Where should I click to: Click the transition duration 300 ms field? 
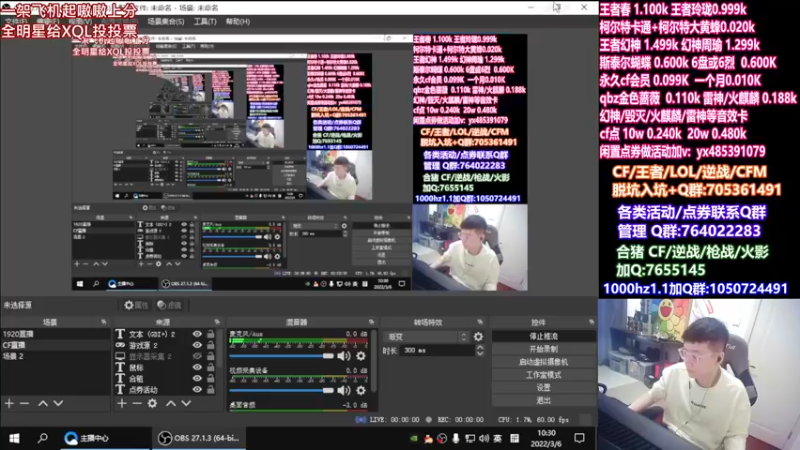click(437, 351)
